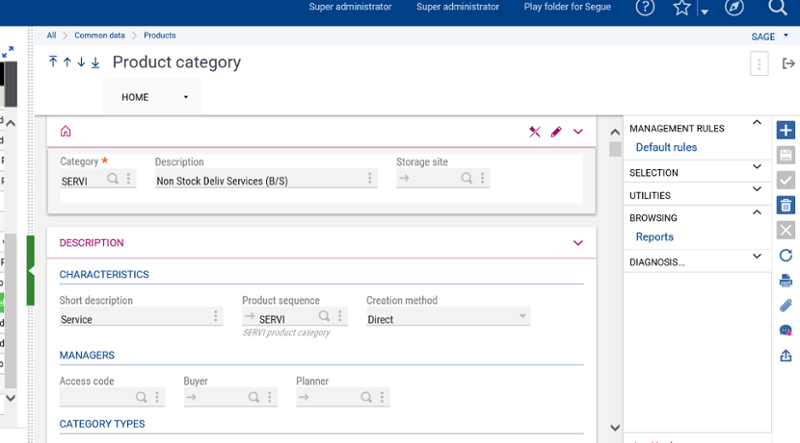Open the Default rules link
800x443 pixels.
[666, 148]
